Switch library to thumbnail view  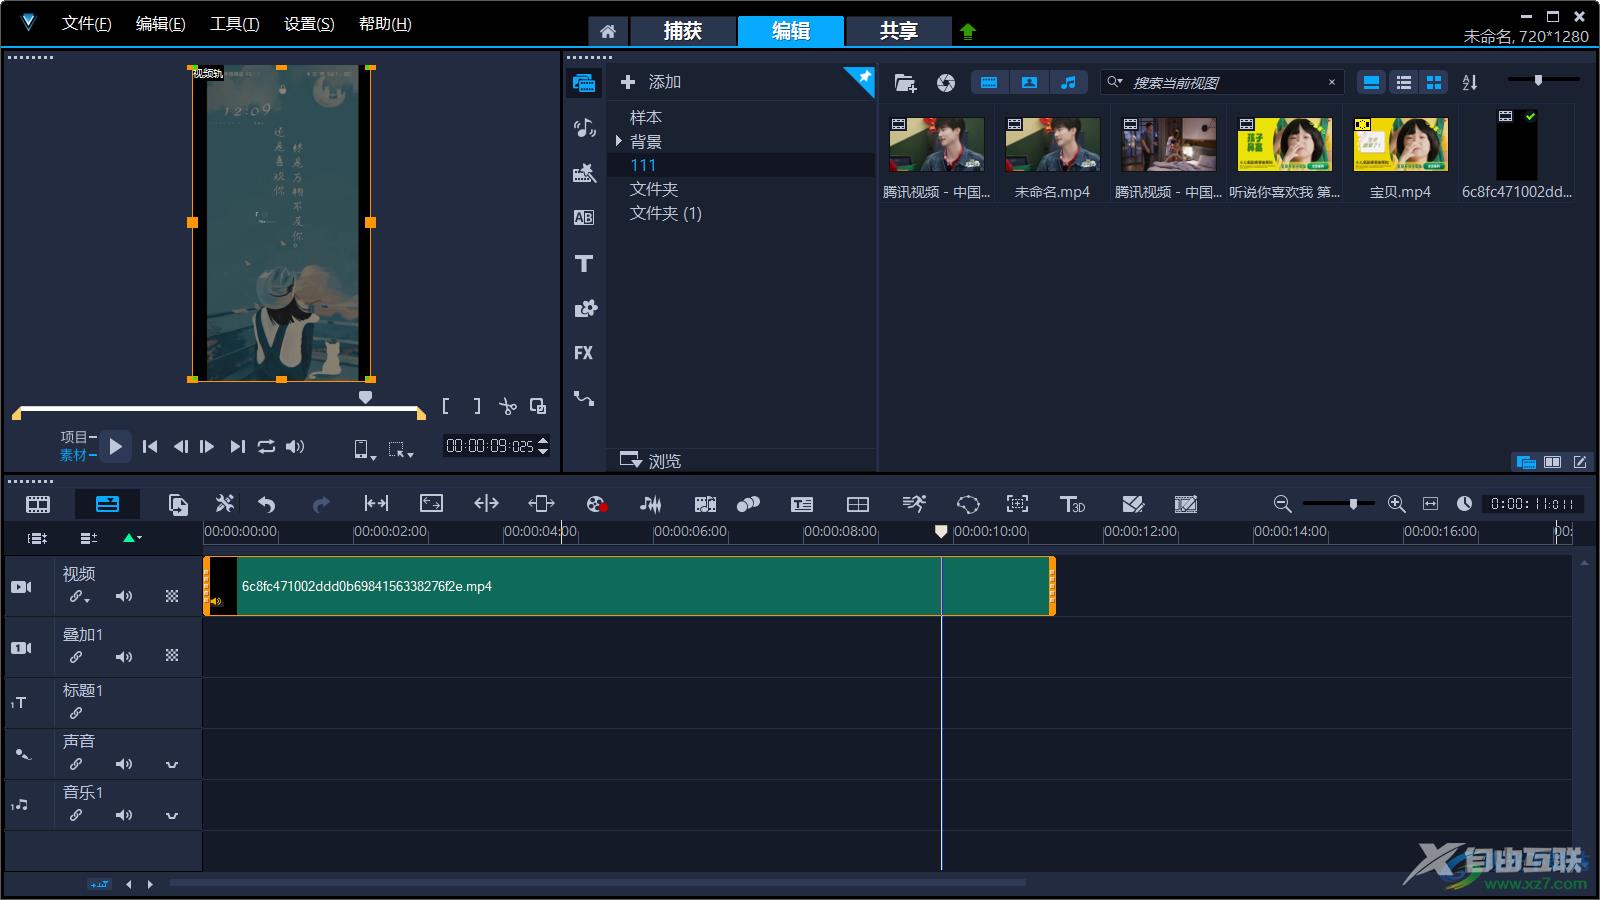[1434, 83]
